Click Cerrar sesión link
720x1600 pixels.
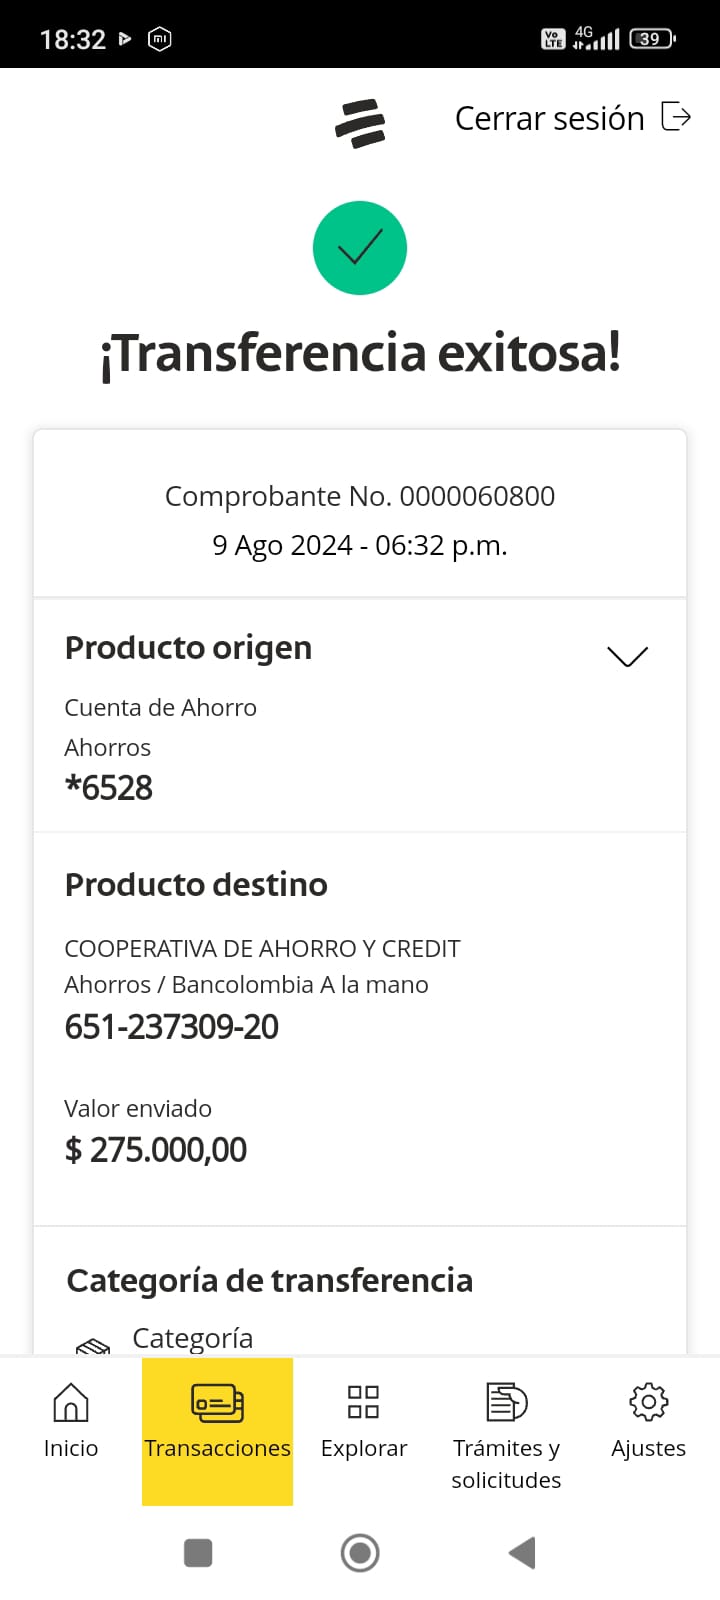(549, 118)
